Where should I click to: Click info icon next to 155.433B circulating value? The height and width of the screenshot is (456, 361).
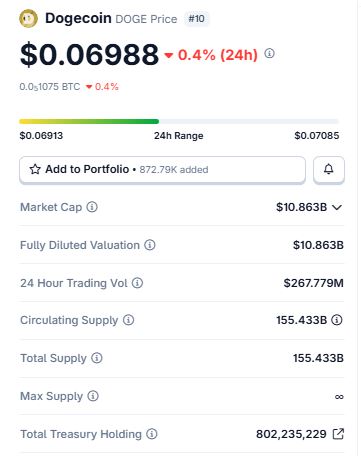point(337,320)
